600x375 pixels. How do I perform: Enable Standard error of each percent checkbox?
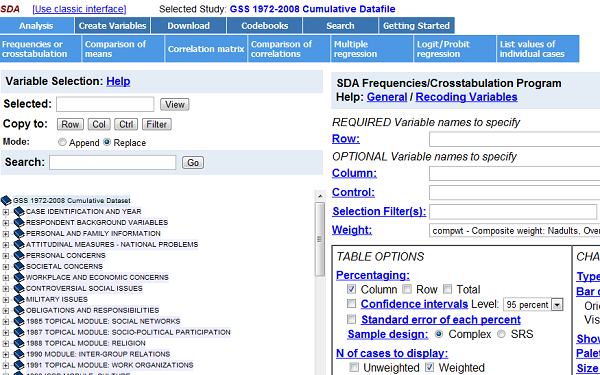[x=351, y=319]
